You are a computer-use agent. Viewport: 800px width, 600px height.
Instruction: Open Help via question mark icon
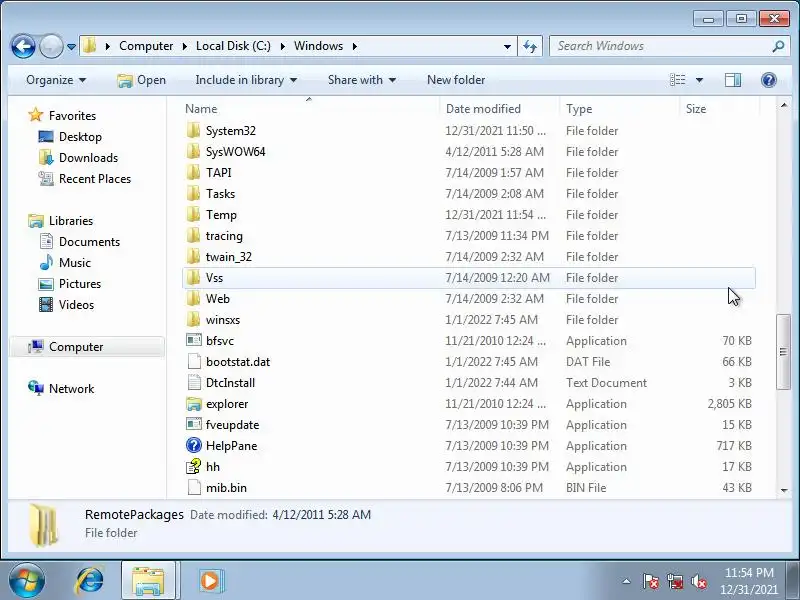768,80
